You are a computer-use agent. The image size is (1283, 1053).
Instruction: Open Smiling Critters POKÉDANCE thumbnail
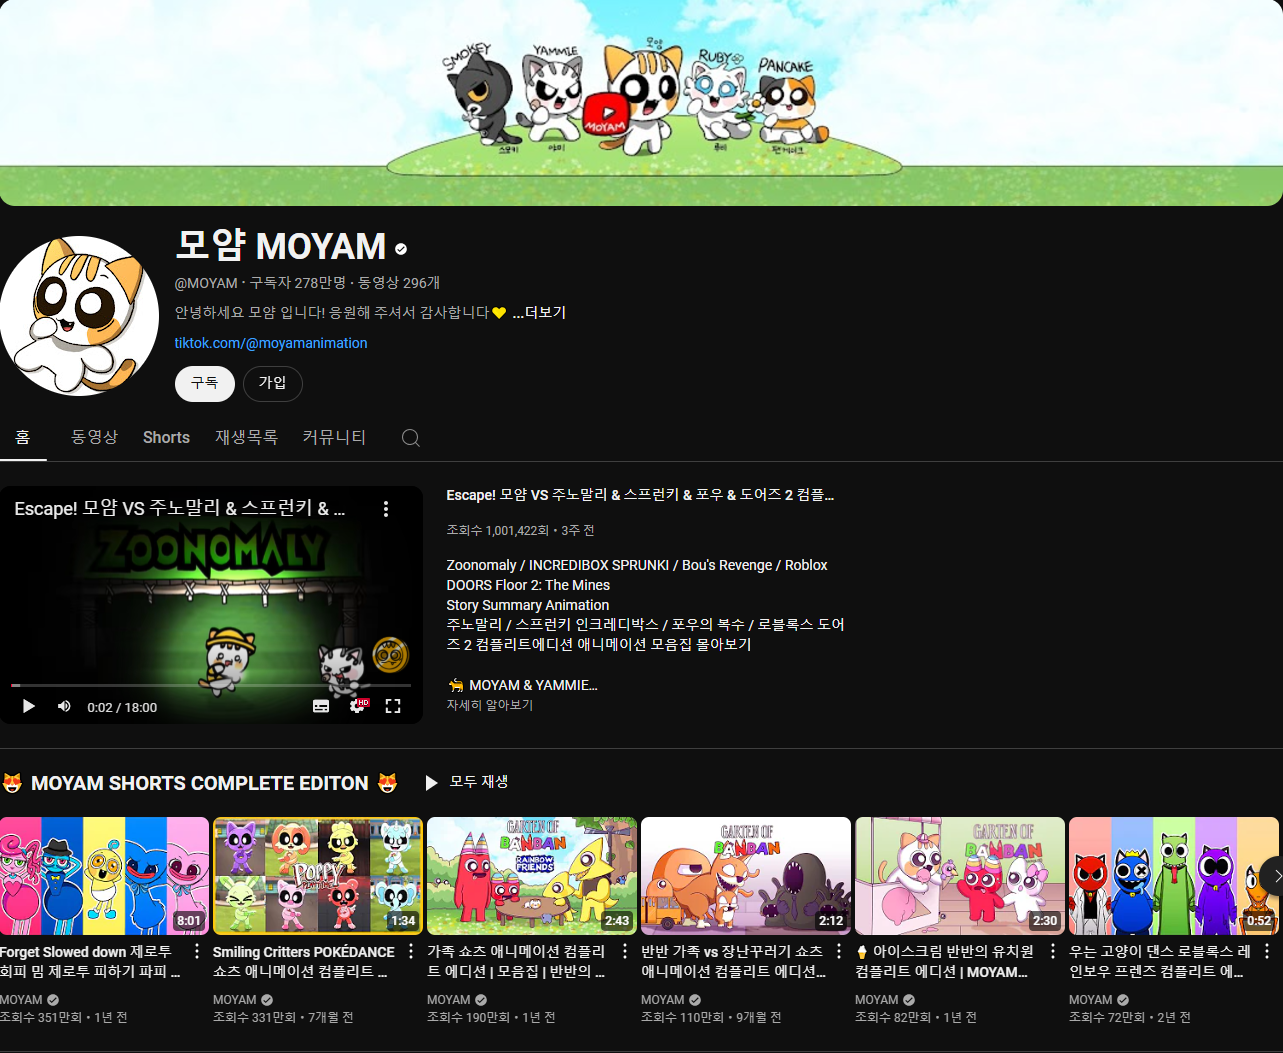[318, 876]
